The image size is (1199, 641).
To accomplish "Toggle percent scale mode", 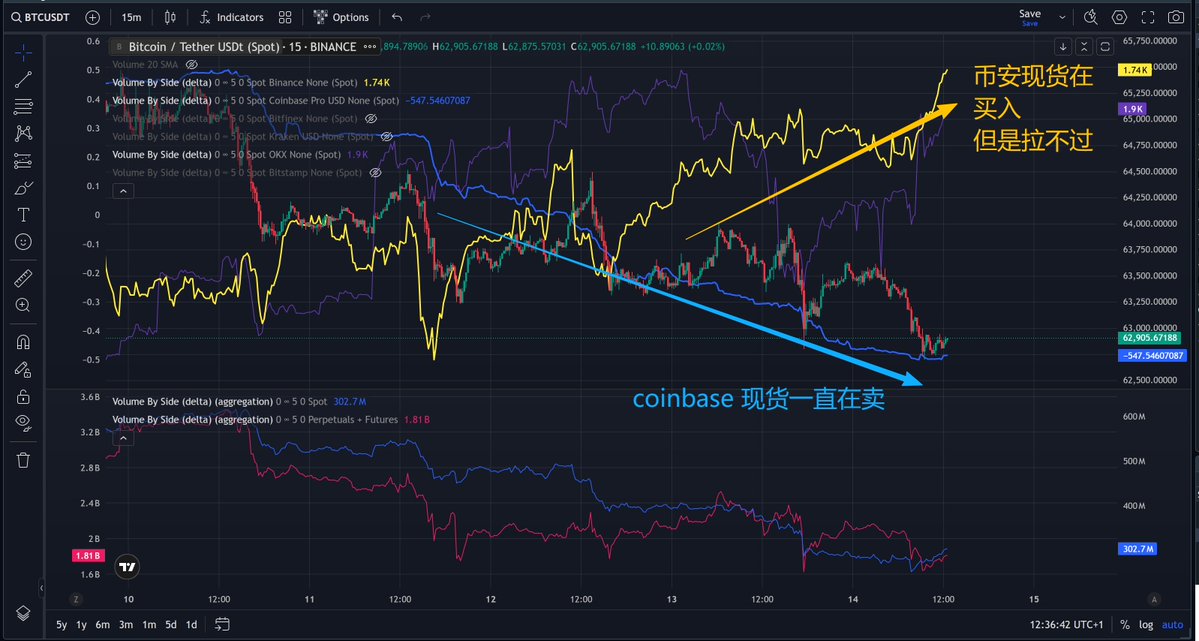I will (1125, 624).
